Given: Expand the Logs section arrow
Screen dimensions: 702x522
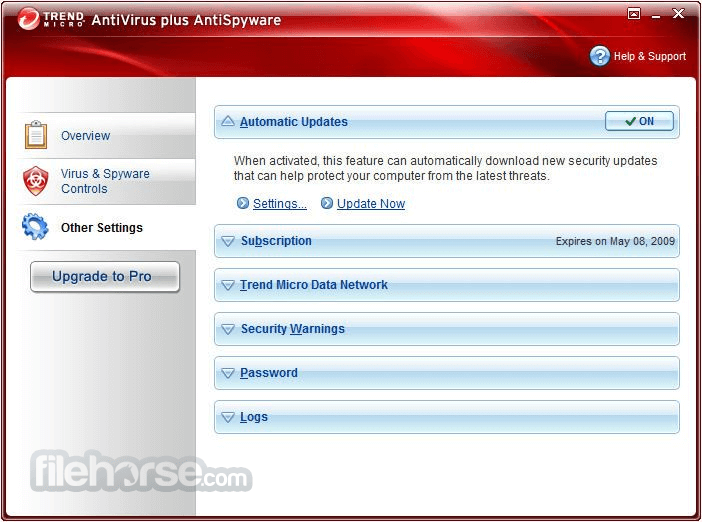Looking at the screenshot, I should 228,417.
